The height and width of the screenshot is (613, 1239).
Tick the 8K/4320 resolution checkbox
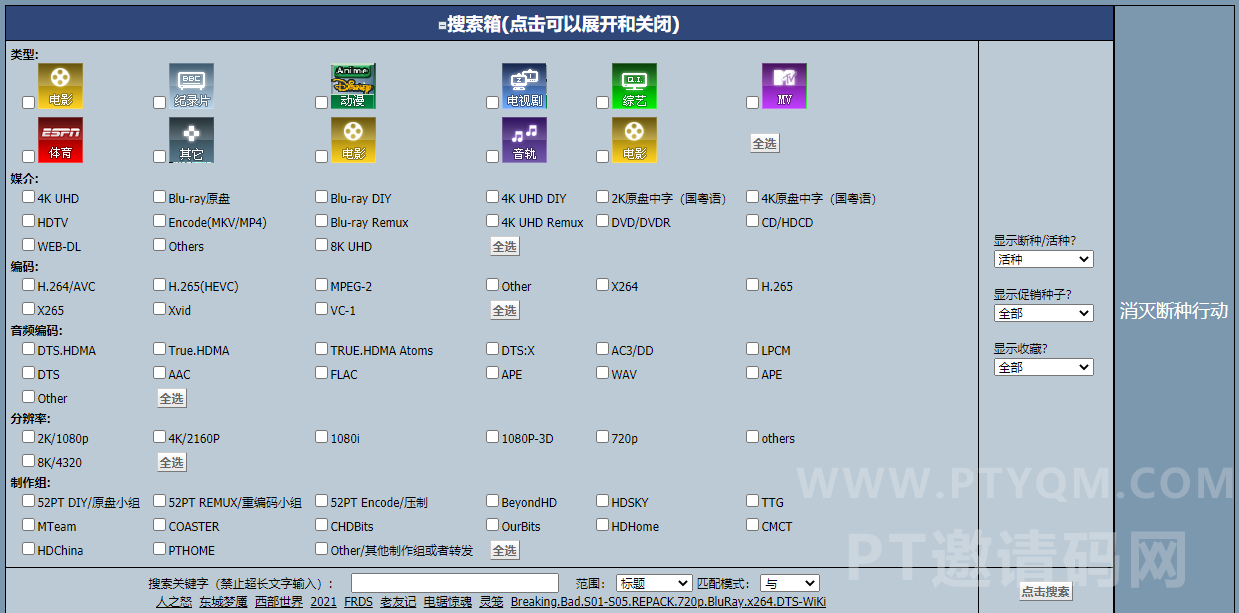[x=28, y=461]
